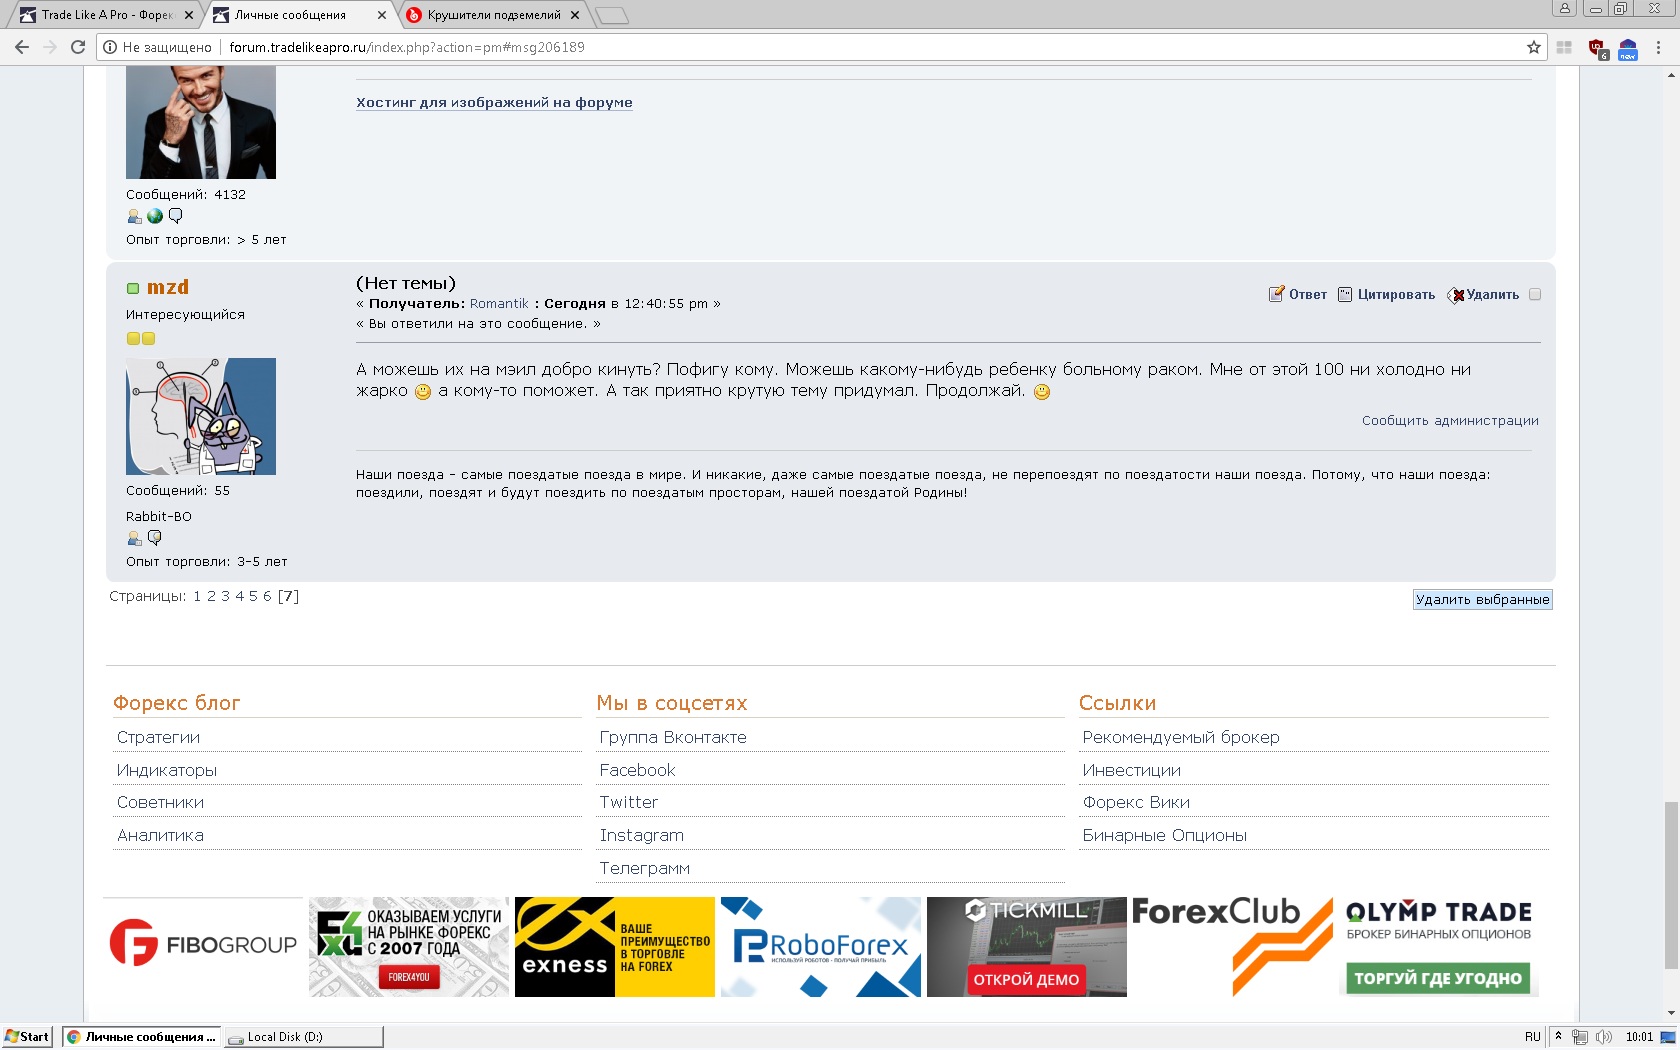Screen dimensions: 1680x1050
Task: Click Удалить выбранные button
Action: [x=1483, y=599]
